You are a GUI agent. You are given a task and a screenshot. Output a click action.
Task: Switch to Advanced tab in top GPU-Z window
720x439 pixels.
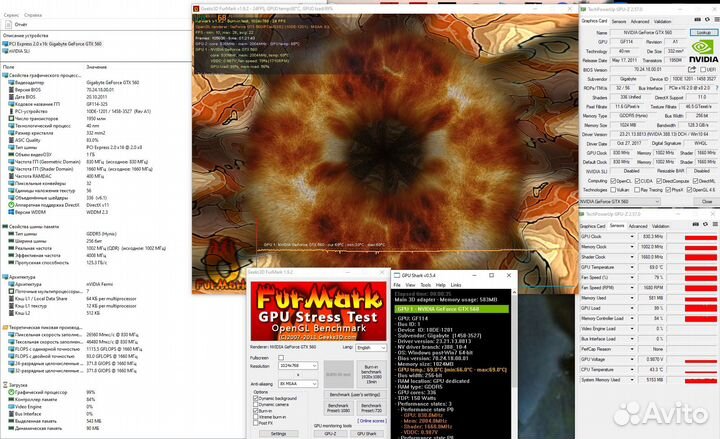[640, 21]
